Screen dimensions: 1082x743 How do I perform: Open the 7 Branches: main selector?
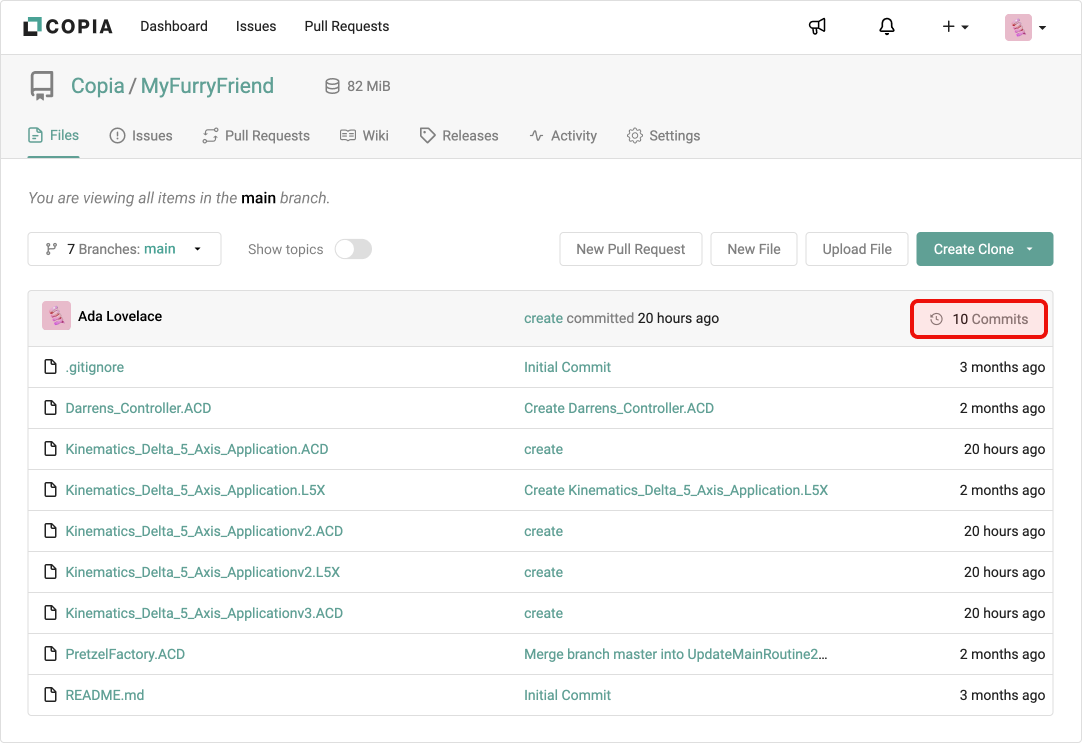(x=124, y=249)
